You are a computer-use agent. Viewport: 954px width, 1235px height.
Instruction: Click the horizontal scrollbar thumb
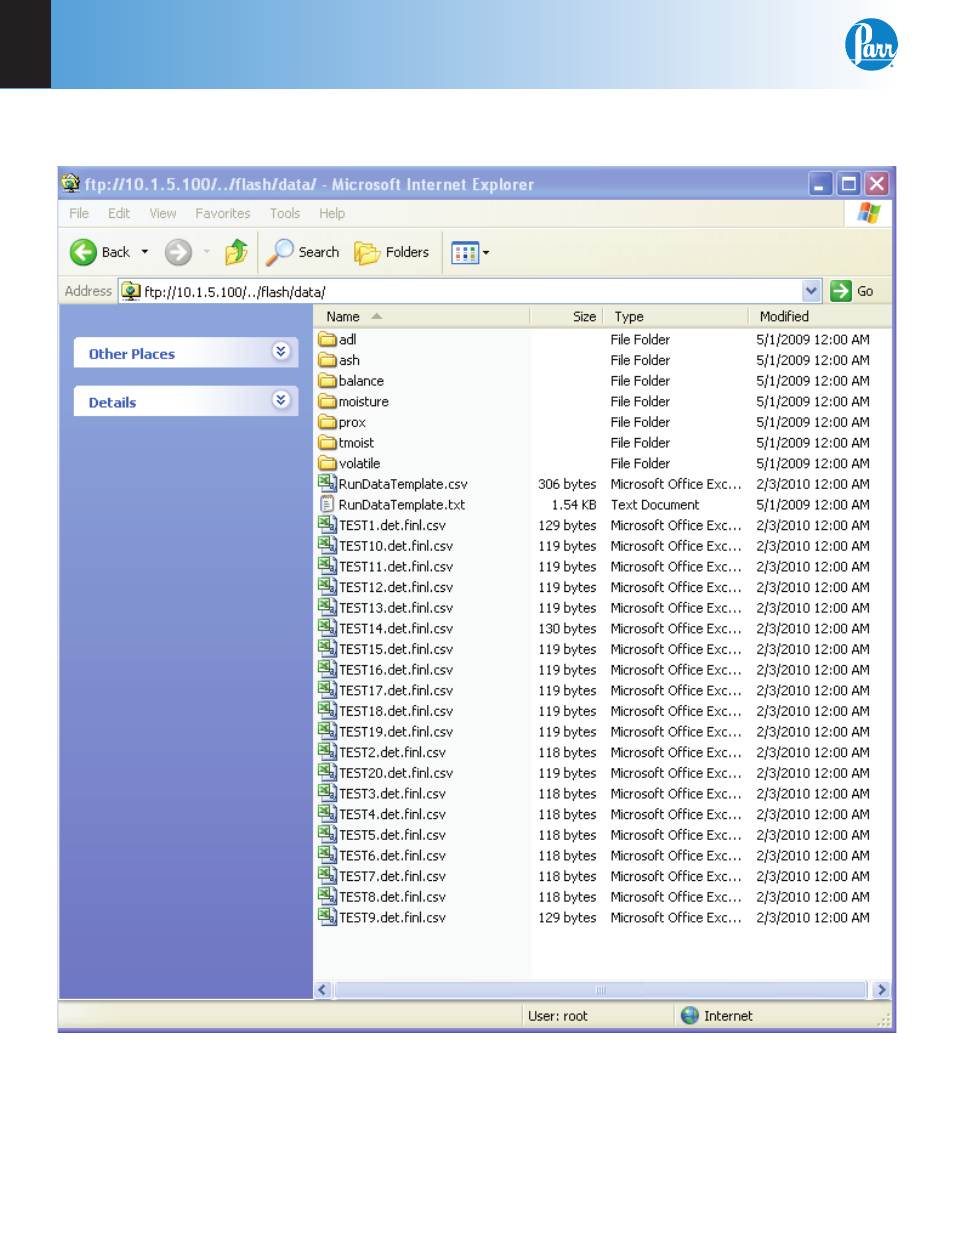(600, 990)
